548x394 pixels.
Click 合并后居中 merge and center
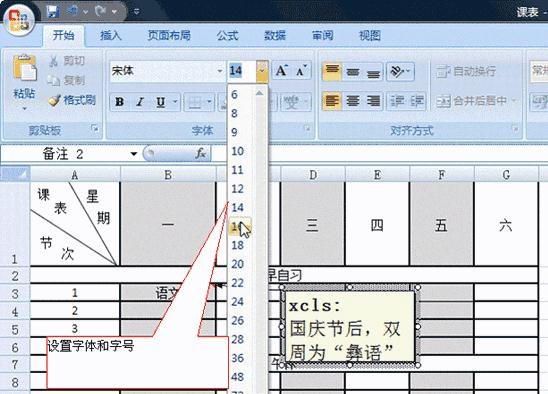pos(472,101)
